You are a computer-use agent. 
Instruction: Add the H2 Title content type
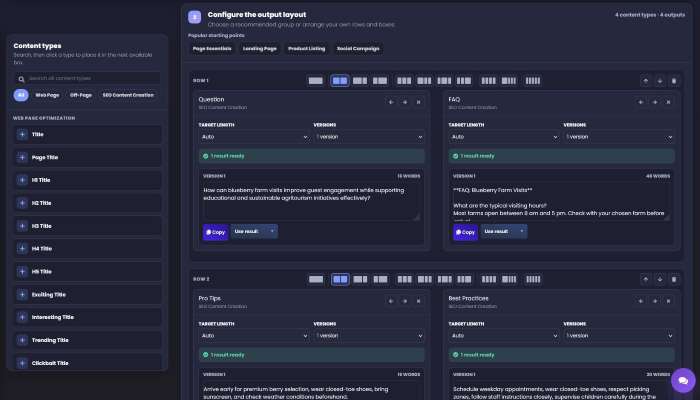(x=88, y=203)
